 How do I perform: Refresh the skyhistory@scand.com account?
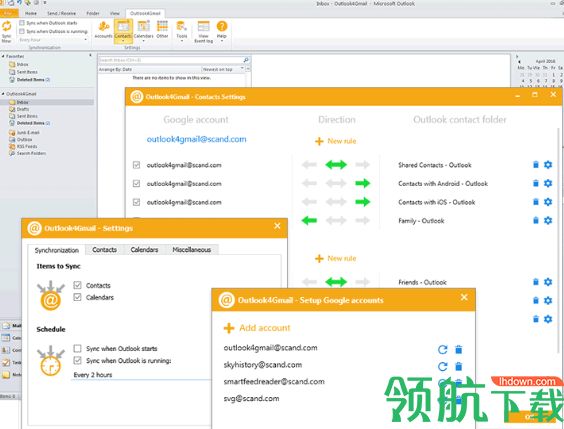(443, 366)
